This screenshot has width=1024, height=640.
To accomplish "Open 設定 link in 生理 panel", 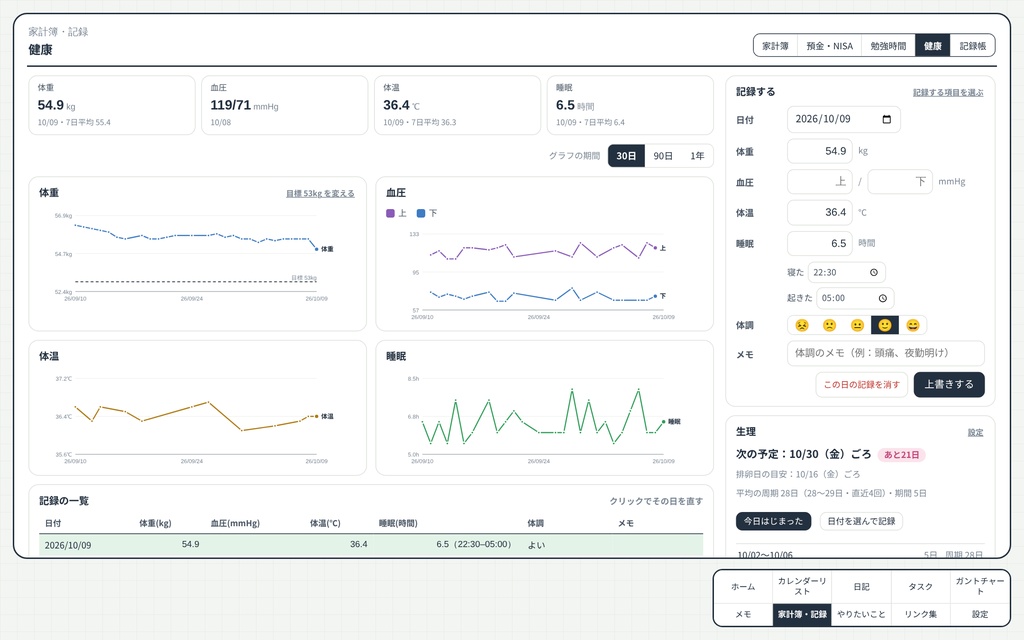I will [976, 432].
